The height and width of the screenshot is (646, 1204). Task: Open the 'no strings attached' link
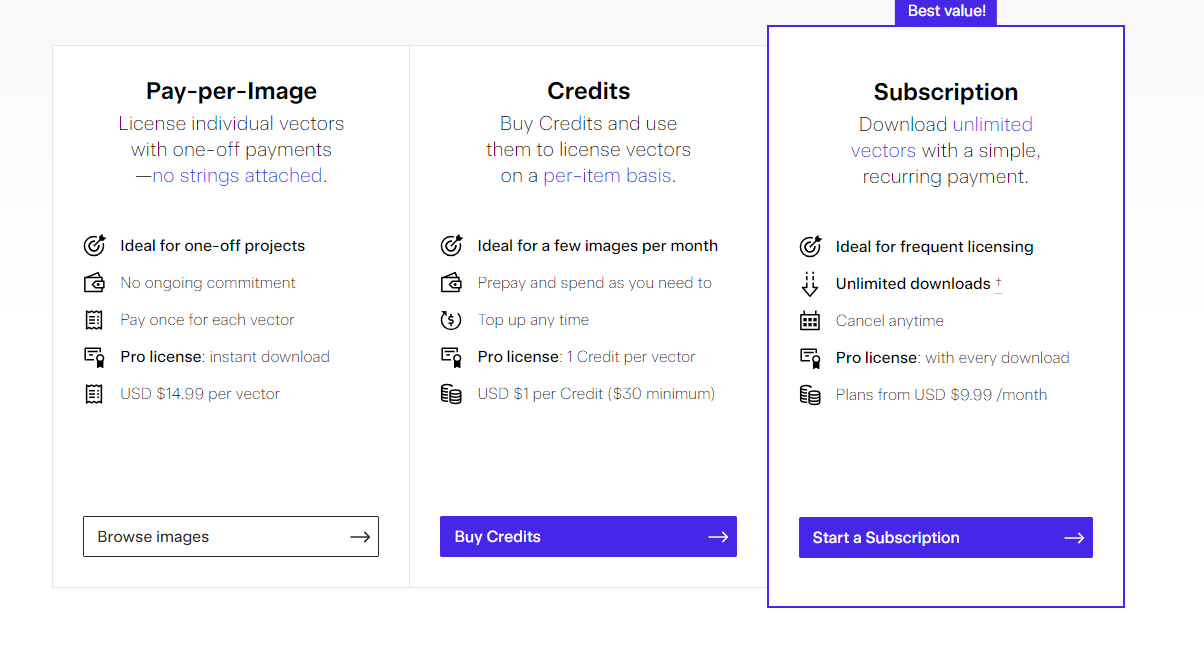237,176
